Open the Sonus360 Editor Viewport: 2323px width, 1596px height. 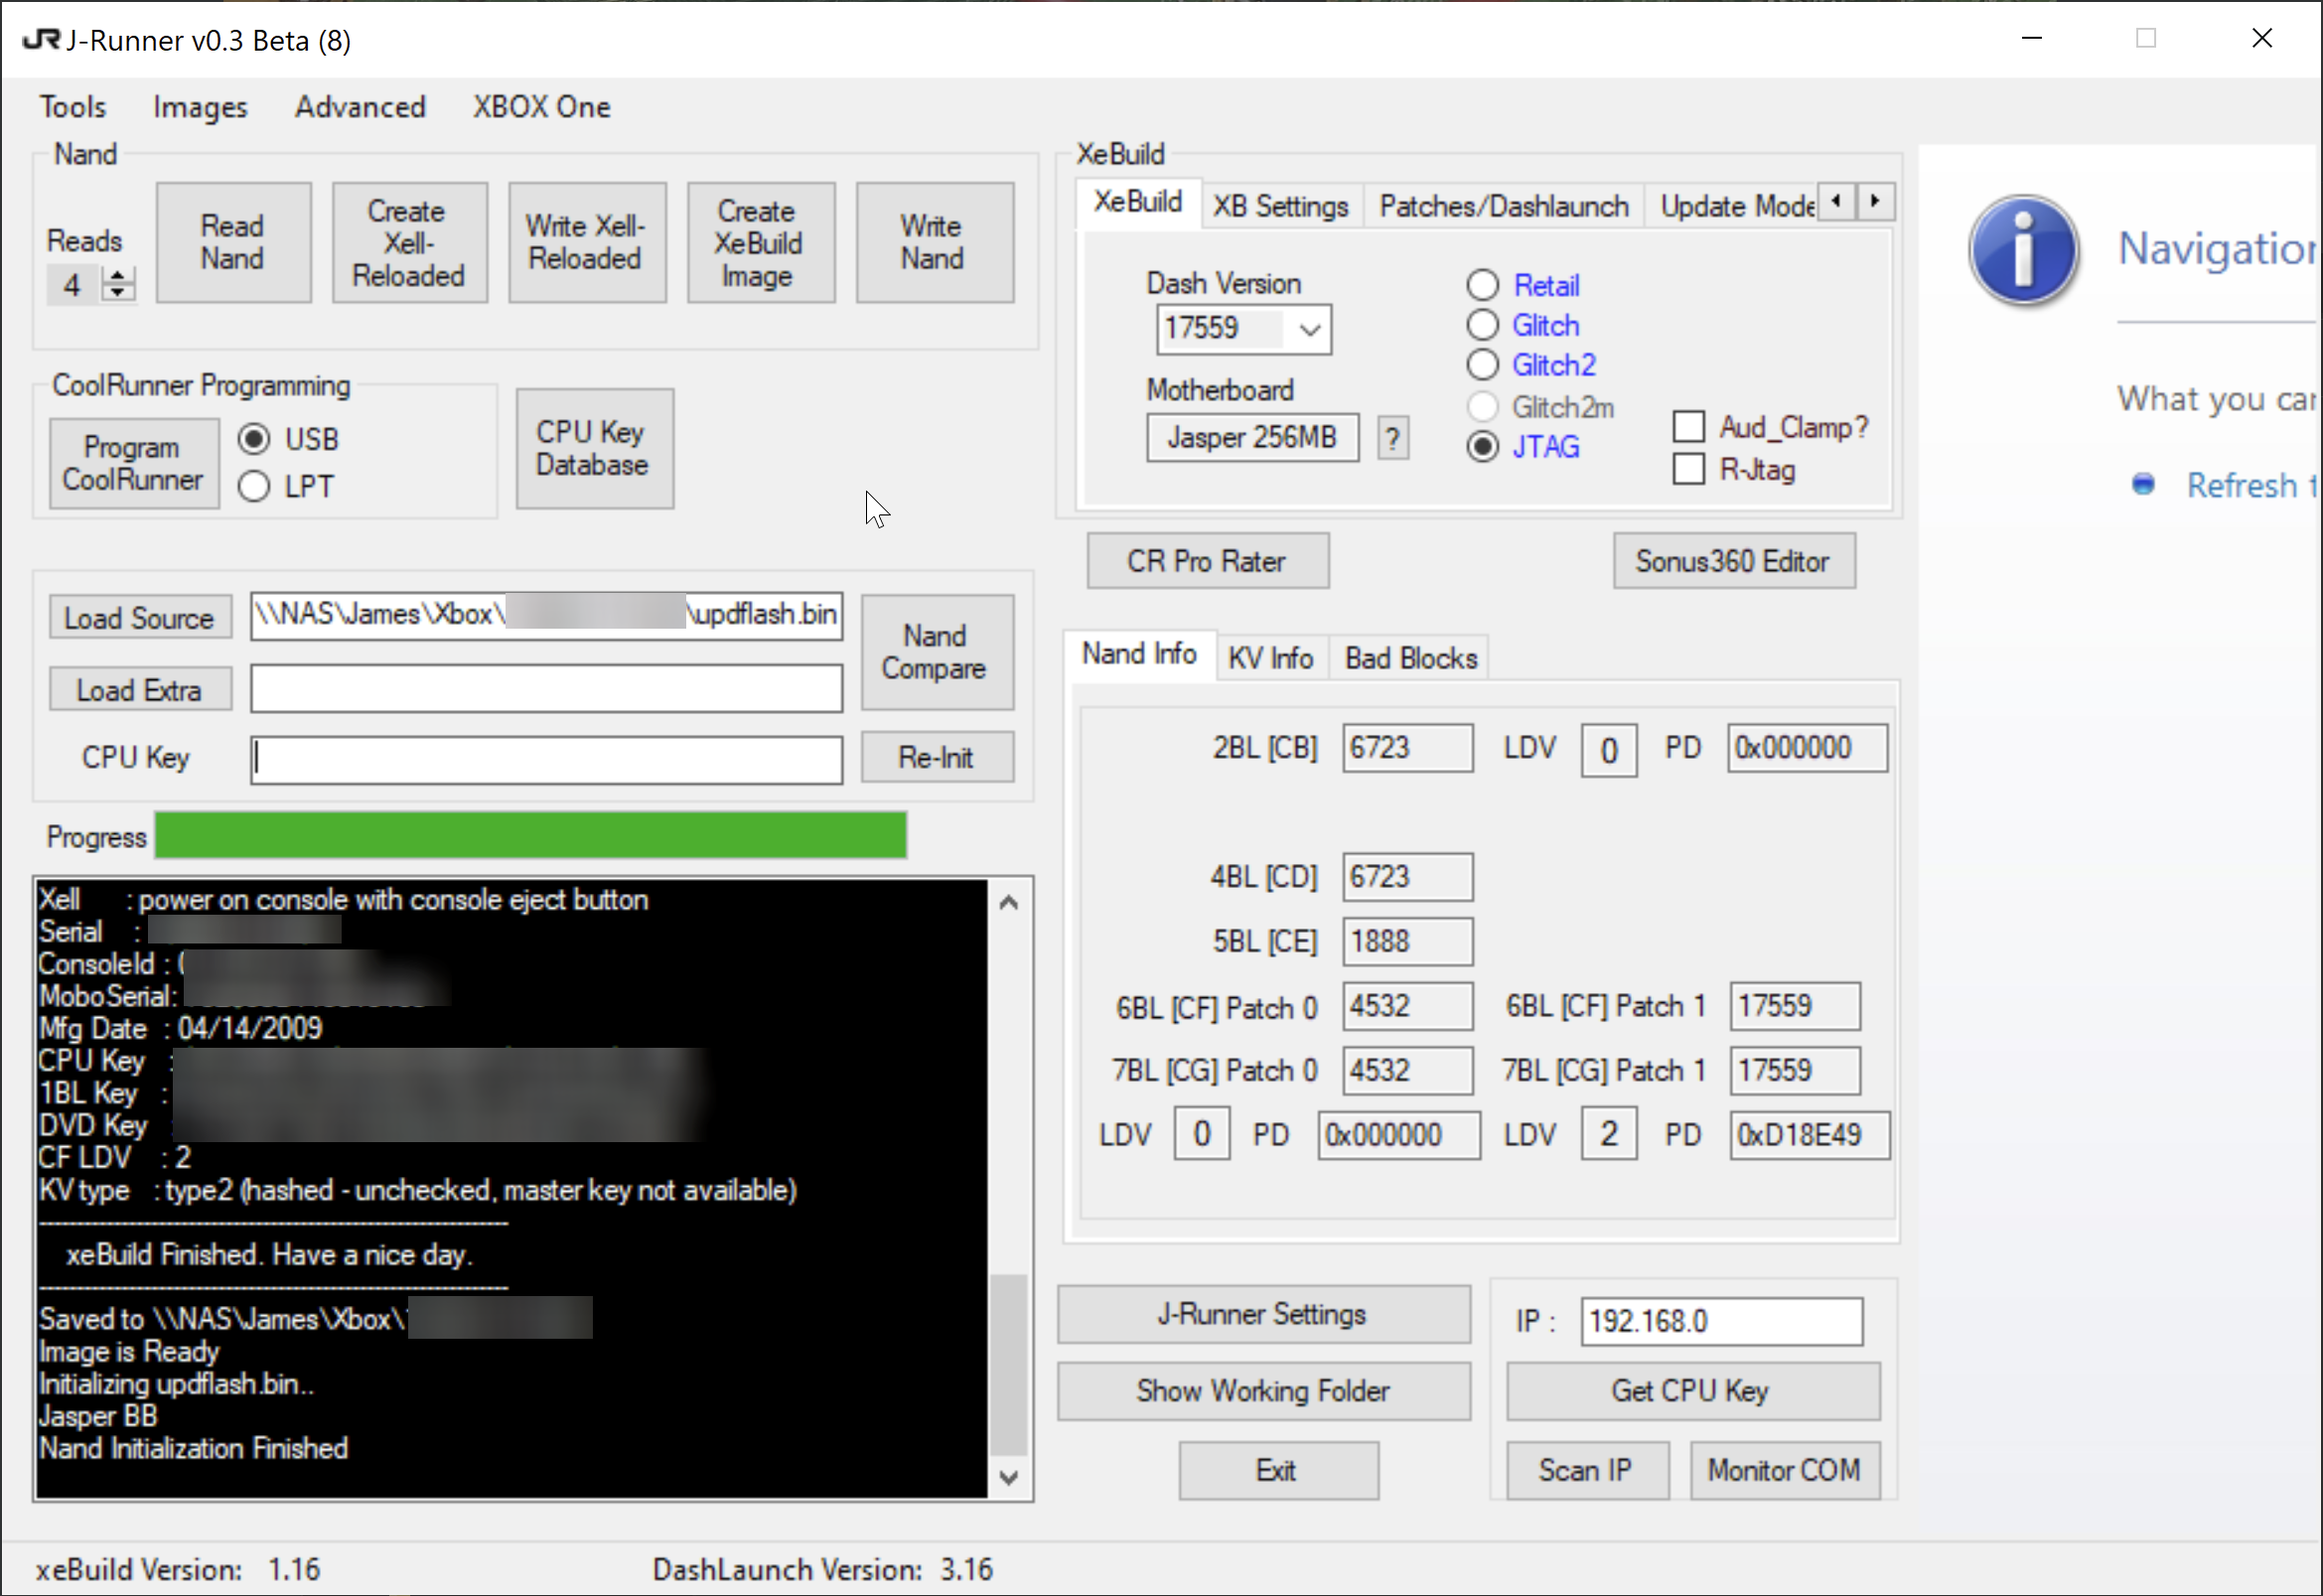click(1734, 560)
